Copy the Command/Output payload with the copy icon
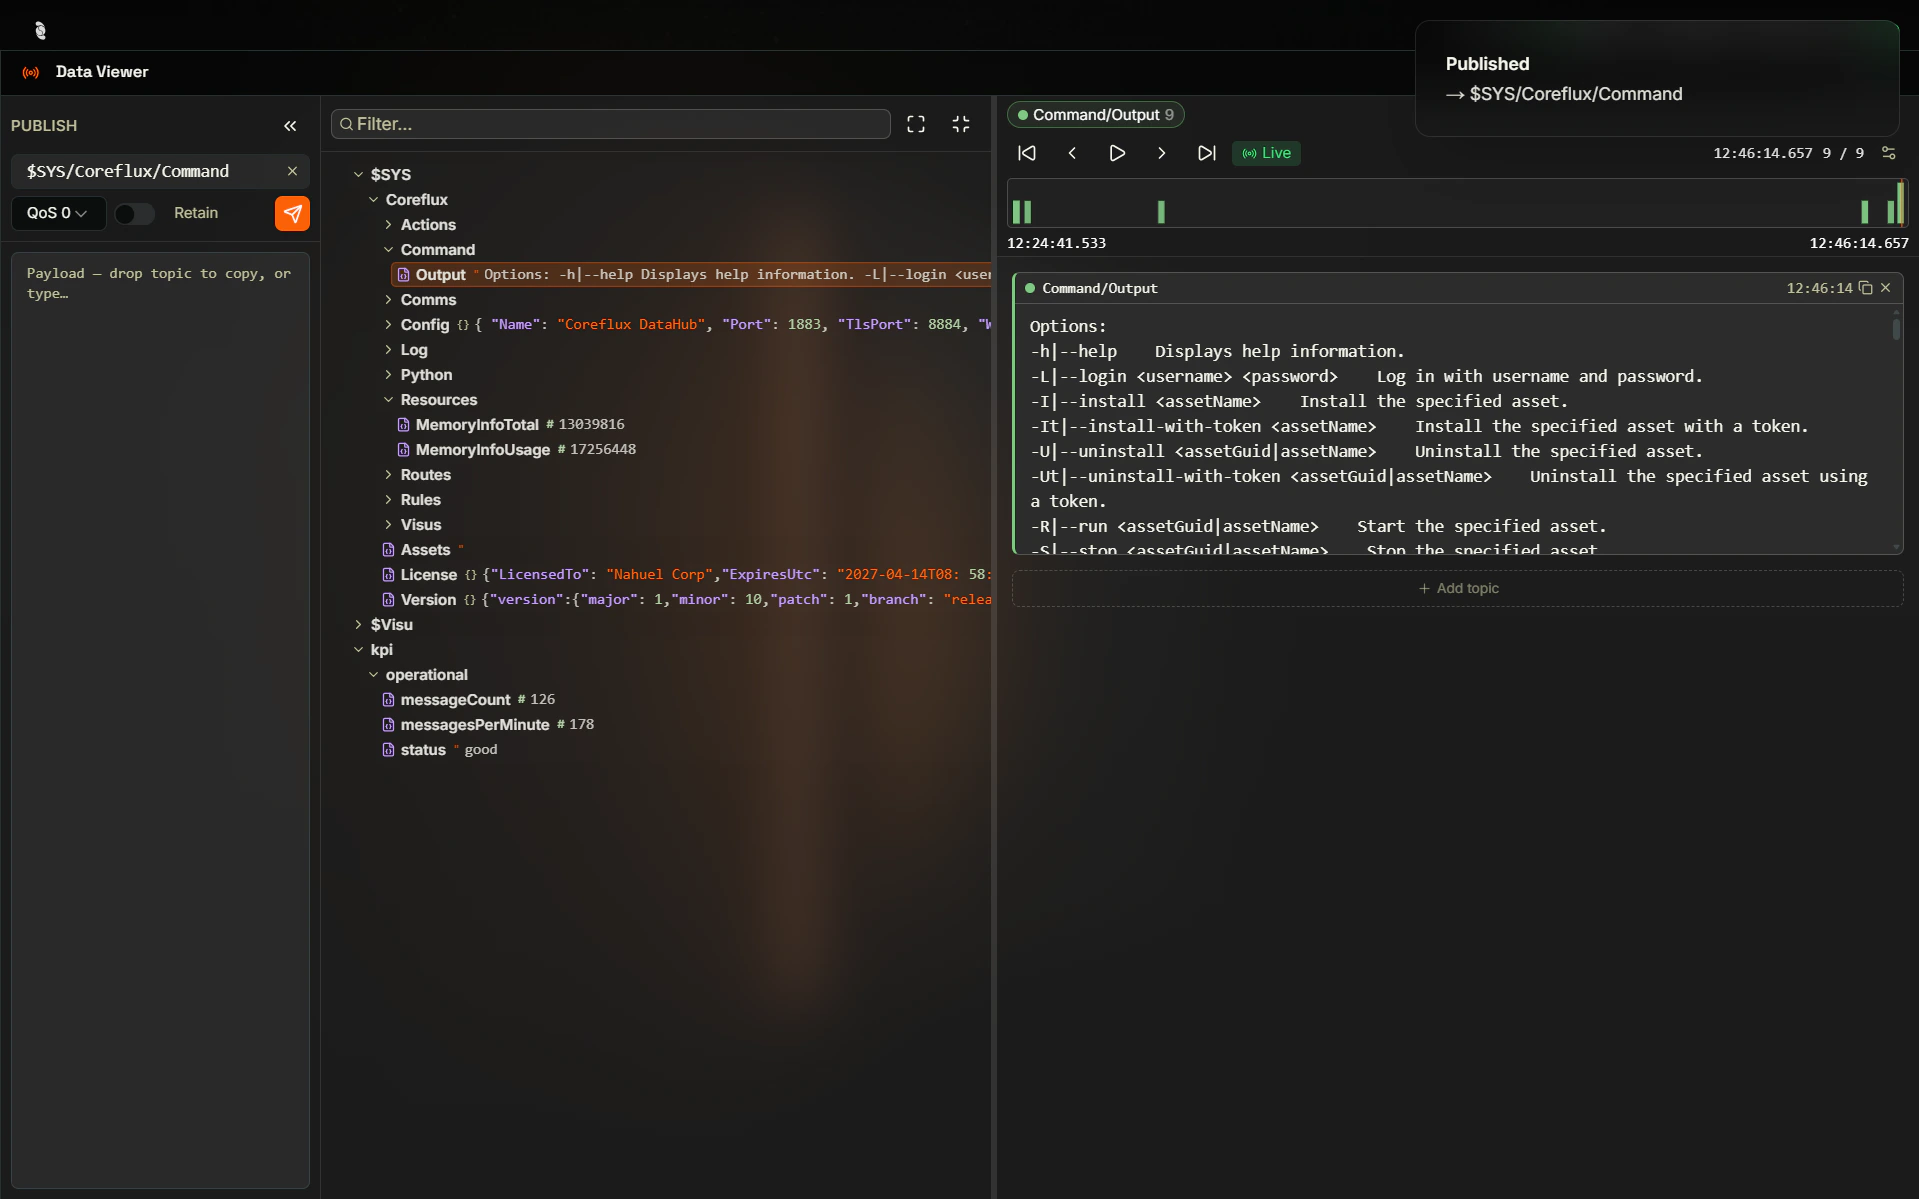The width and height of the screenshot is (1919, 1199). pyautogui.click(x=1866, y=287)
